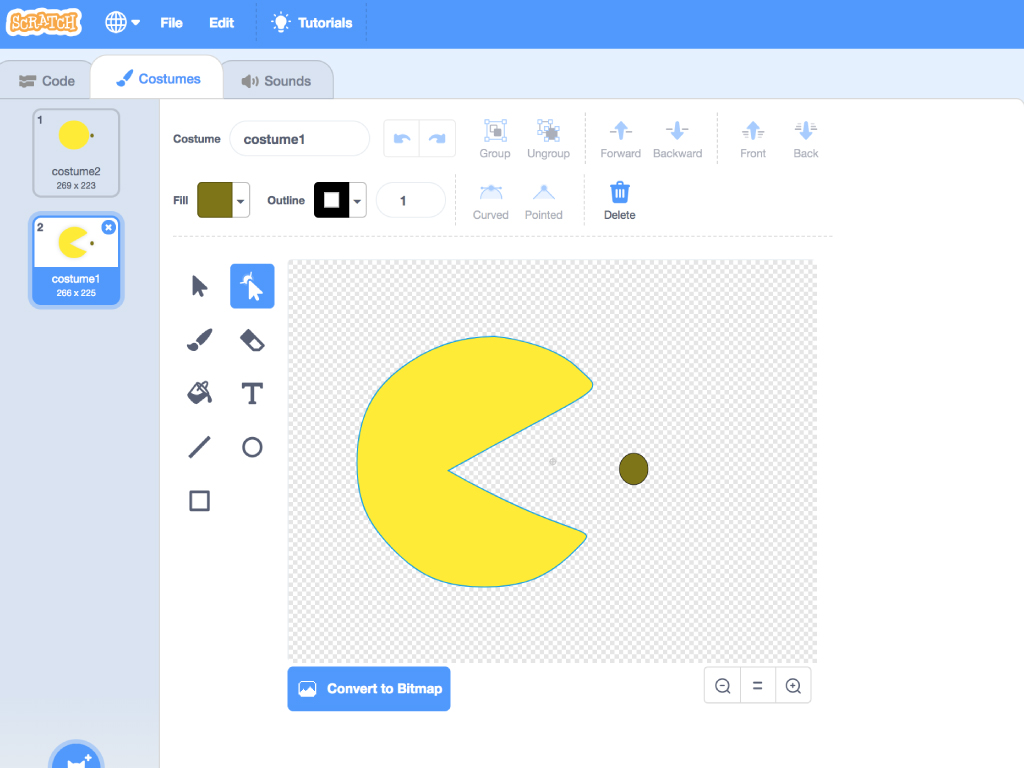This screenshot has width=1024, height=768.
Task: Select the costume2 thumbnail
Action: (x=76, y=153)
